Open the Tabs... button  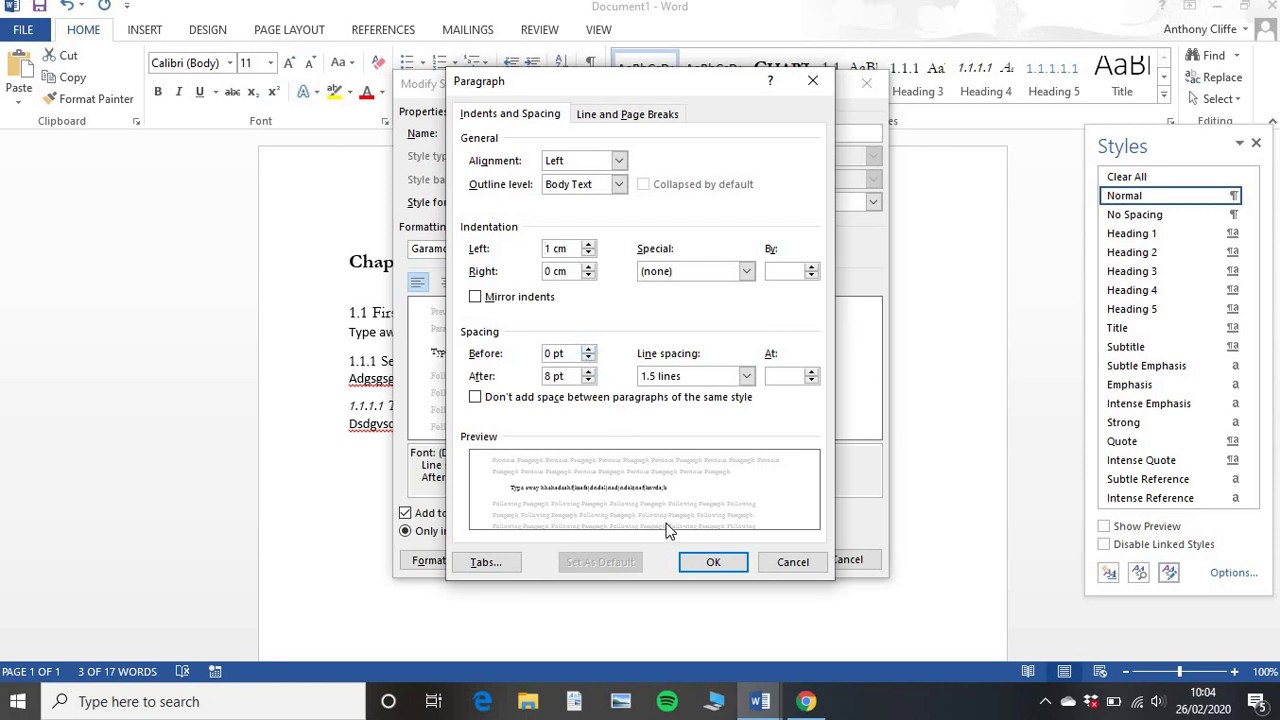pos(486,562)
